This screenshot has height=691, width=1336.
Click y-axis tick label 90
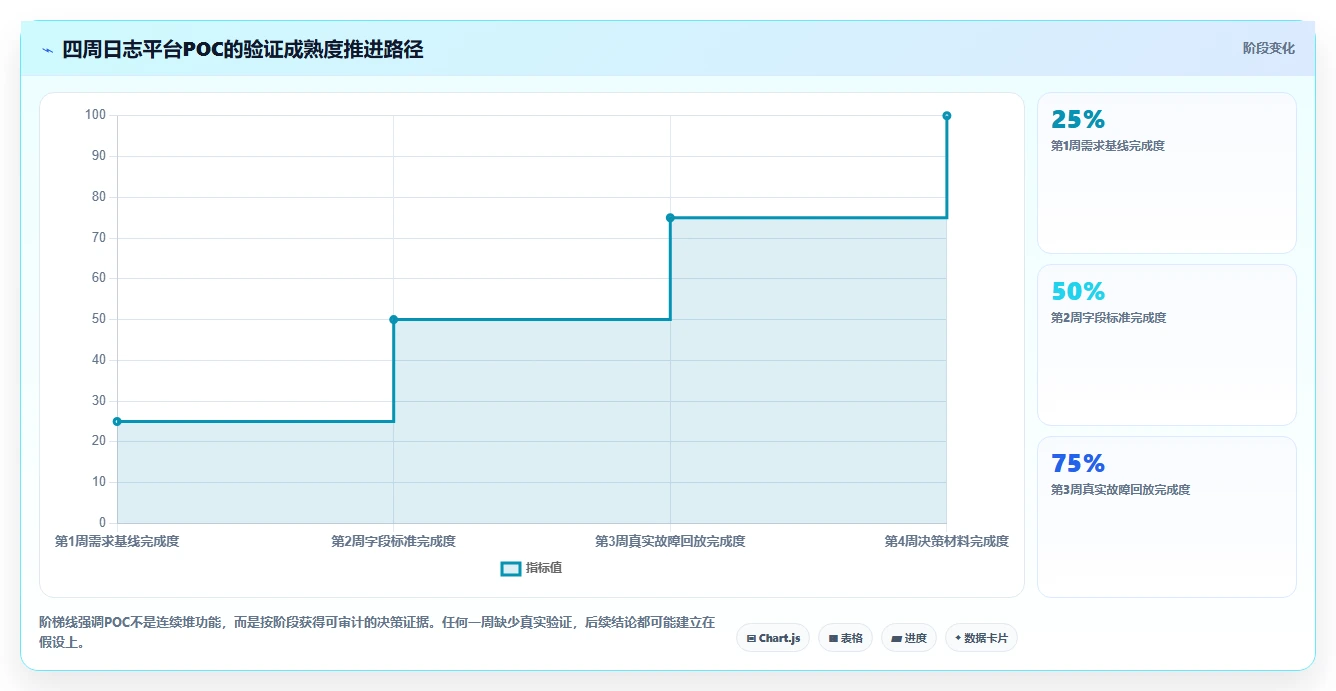[x=98, y=156]
